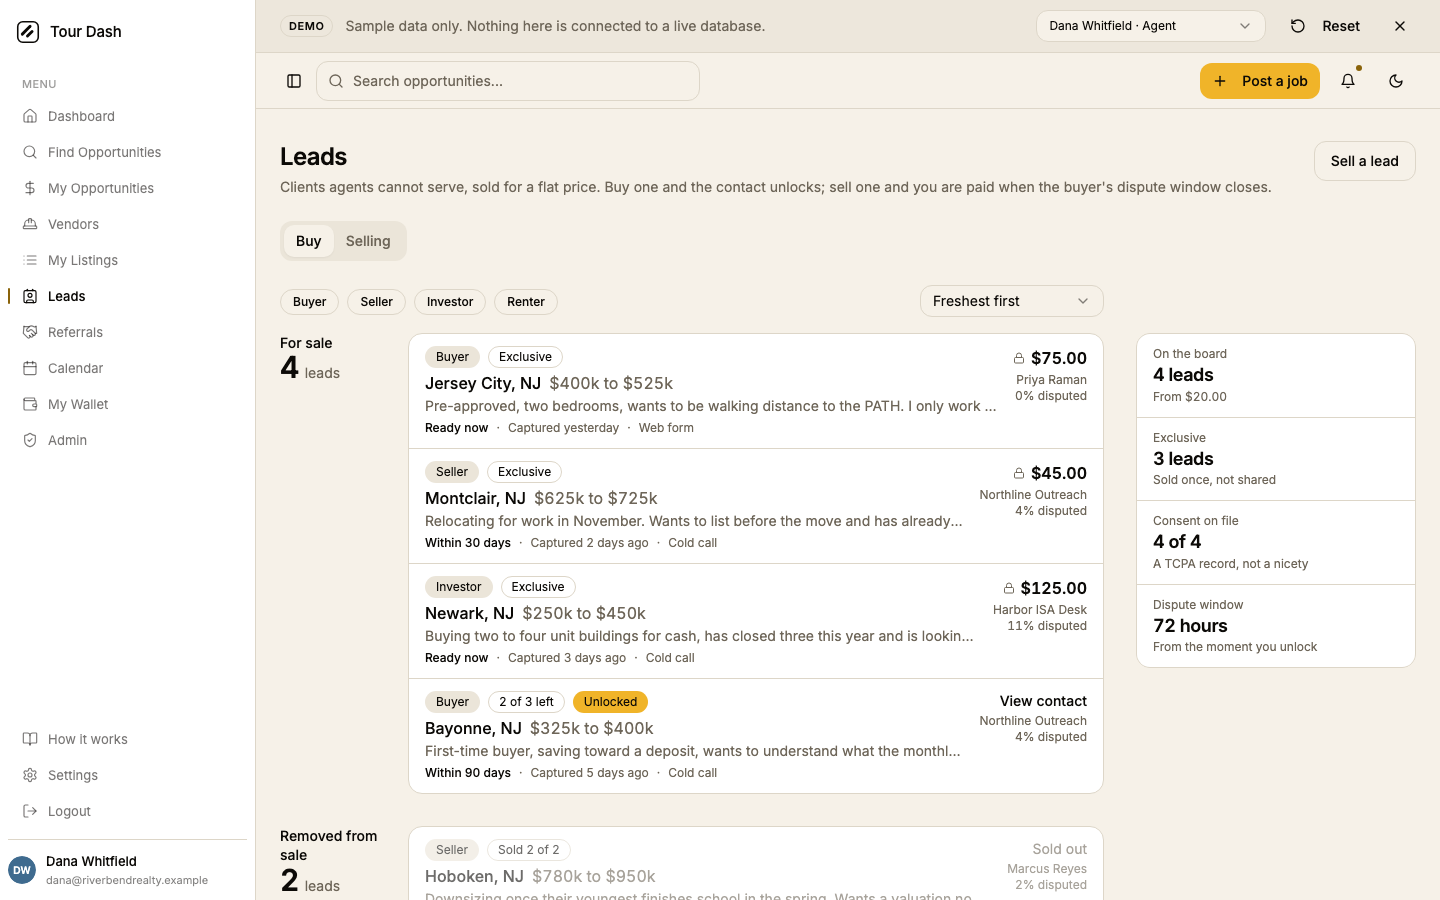Image resolution: width=1440 pixels, height=900 pixels.
Task: Open My Listings via list icon
Action: click(30, 260)
